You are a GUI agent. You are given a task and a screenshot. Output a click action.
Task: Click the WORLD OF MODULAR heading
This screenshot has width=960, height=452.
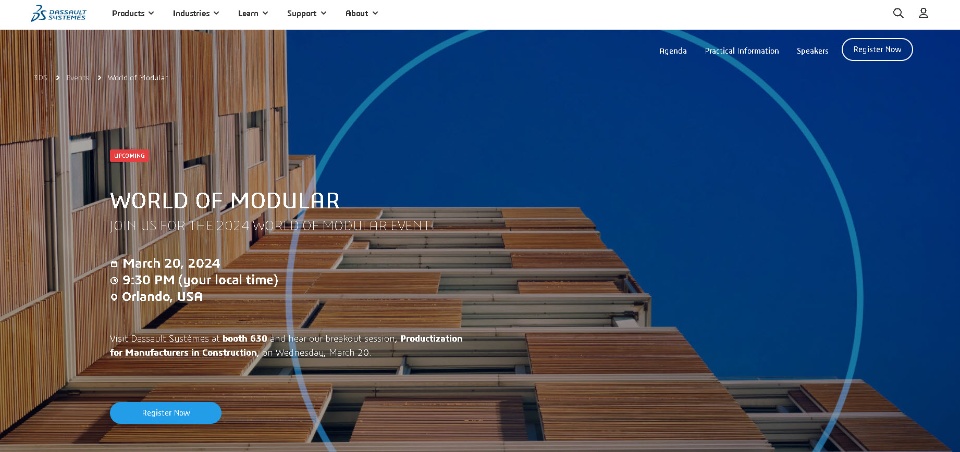pyautogui.click(x=225, y=200)
